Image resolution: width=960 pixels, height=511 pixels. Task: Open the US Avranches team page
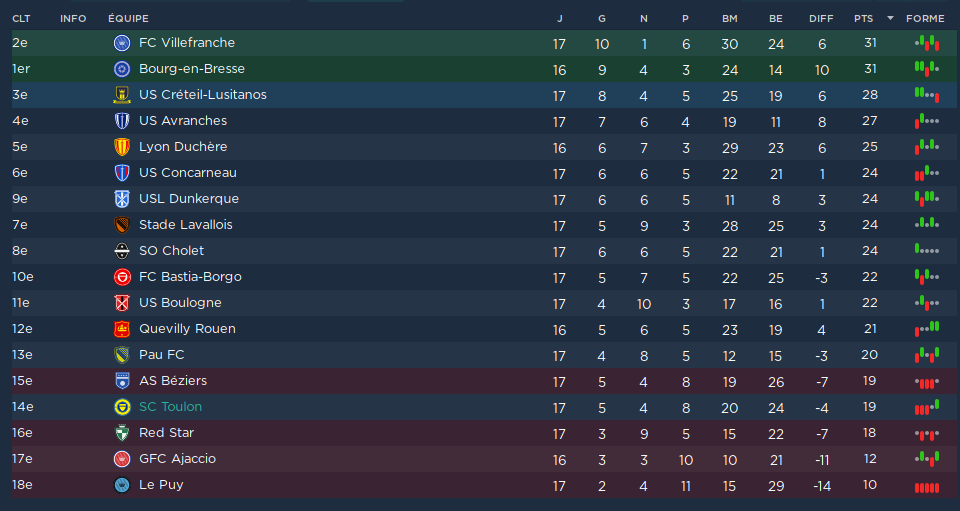coord(183,121)
